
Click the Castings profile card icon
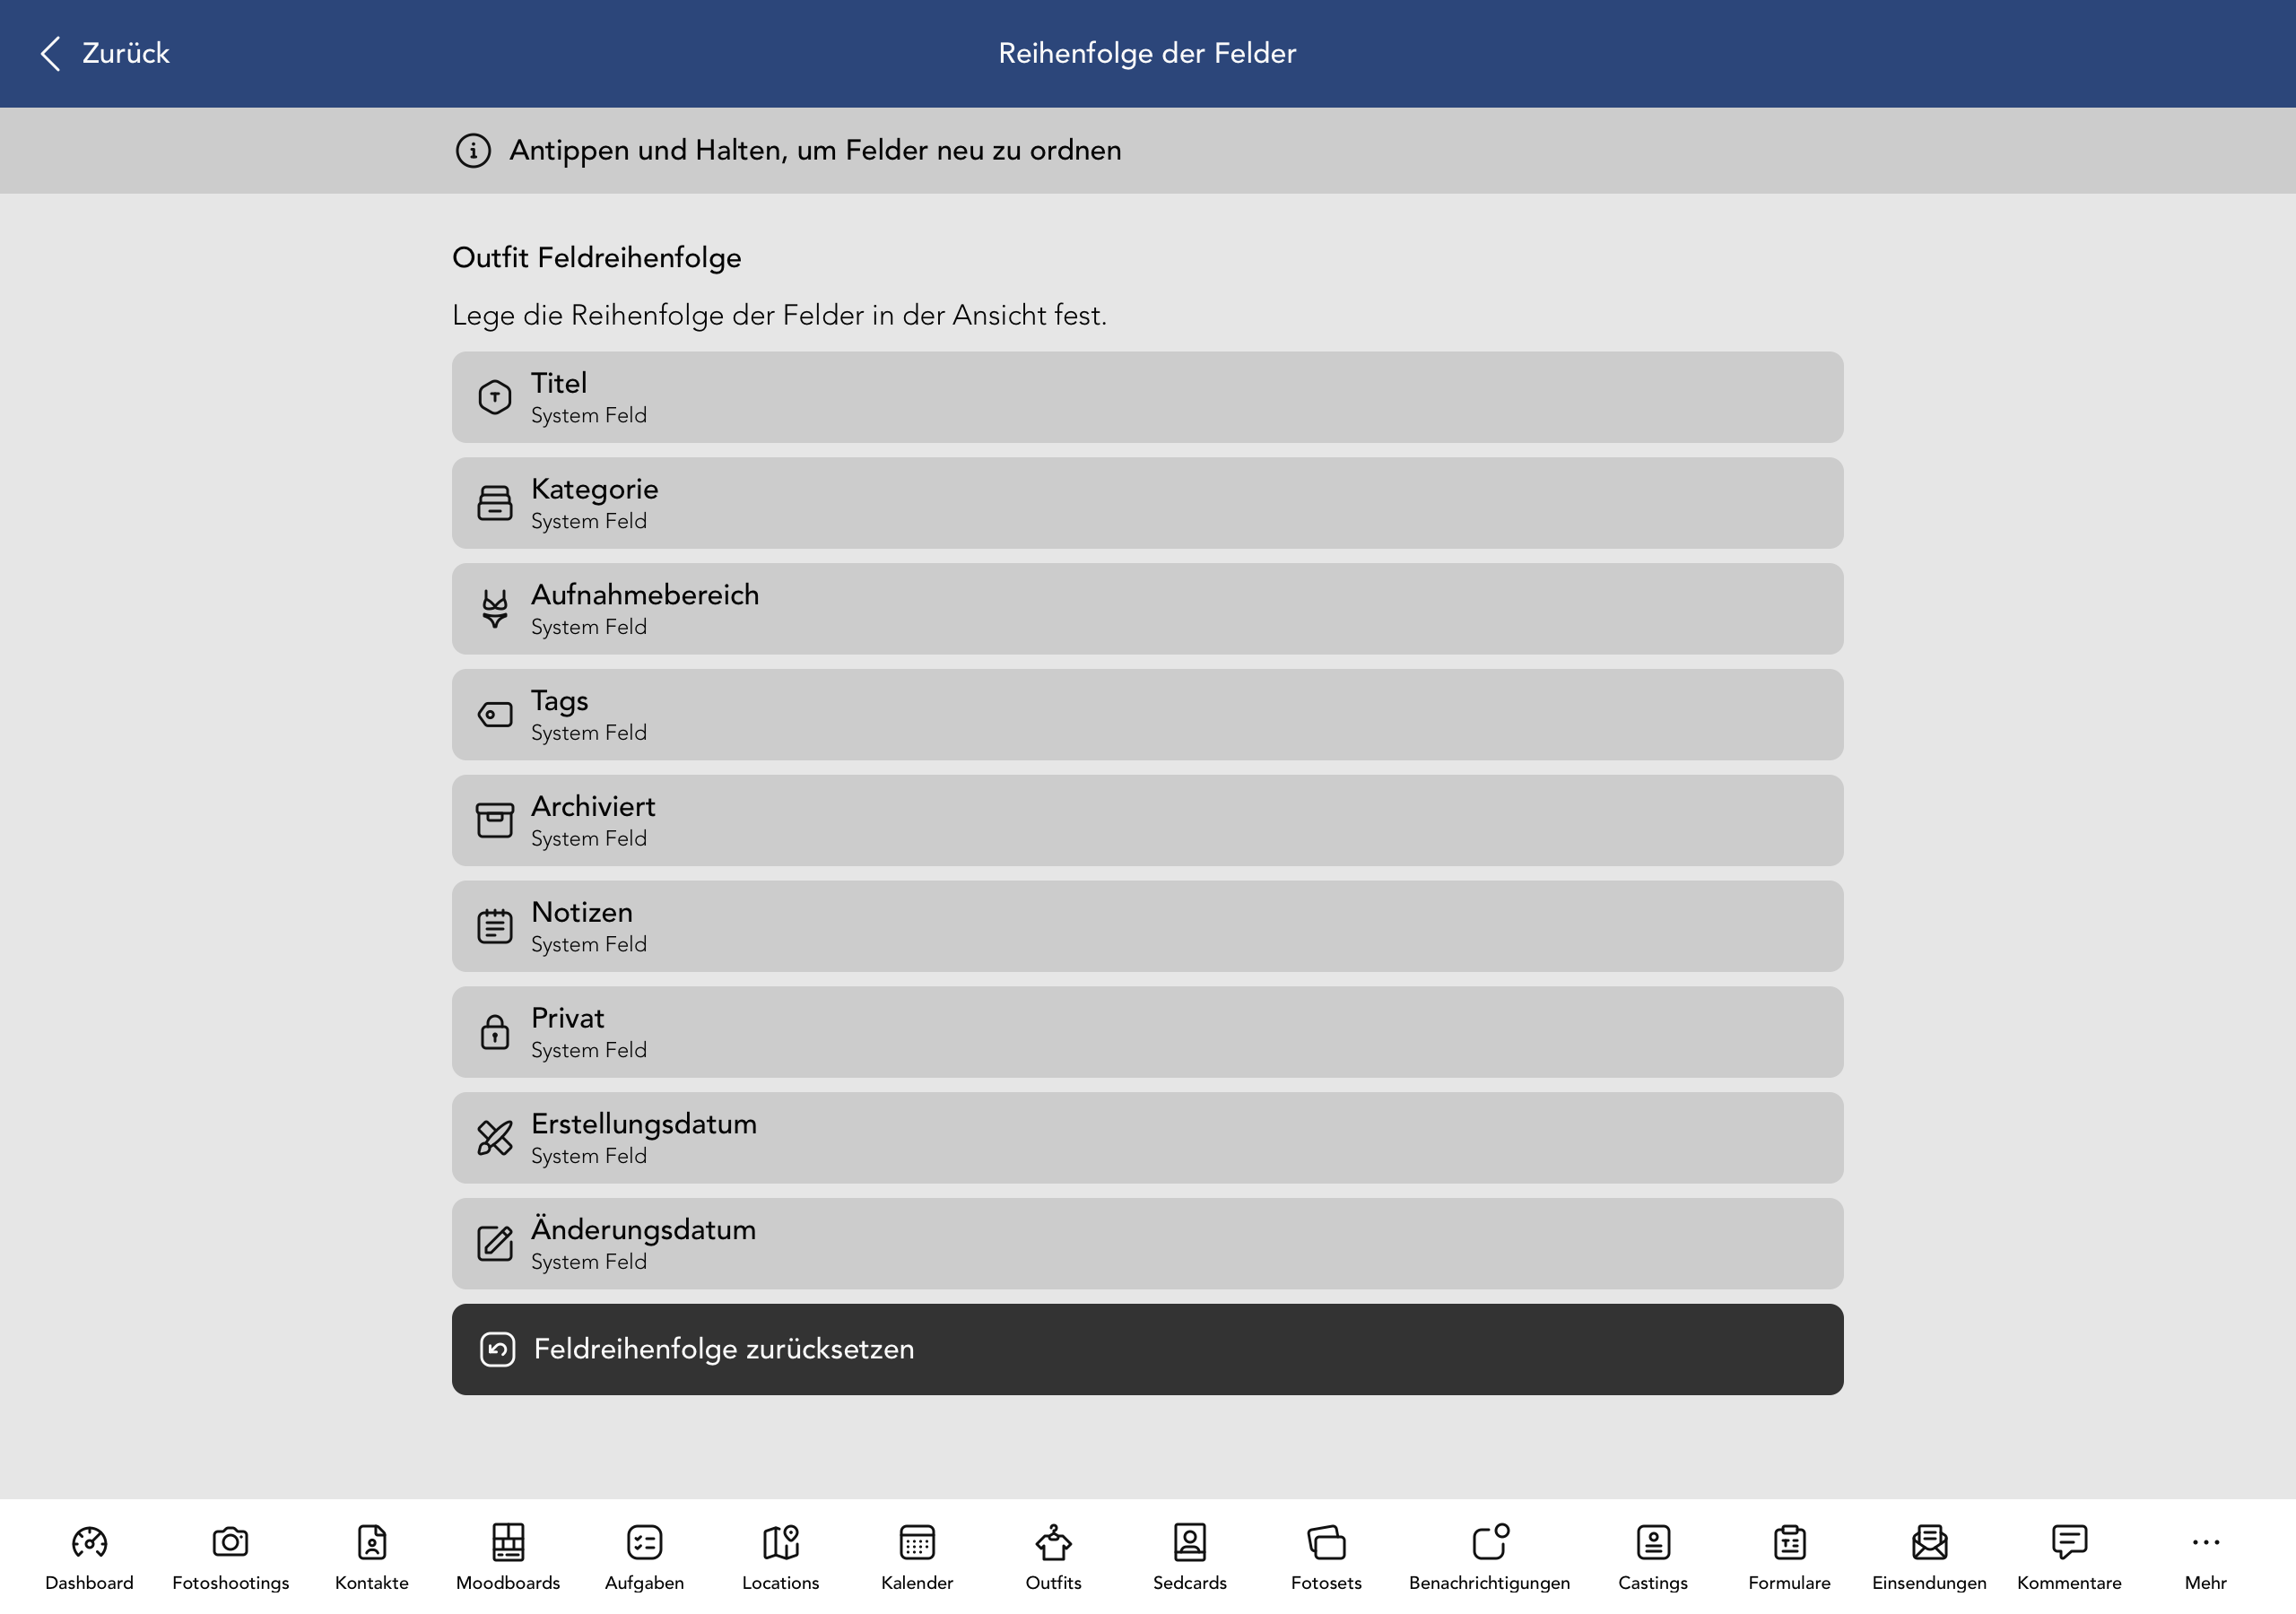tap(1654, 1543)
